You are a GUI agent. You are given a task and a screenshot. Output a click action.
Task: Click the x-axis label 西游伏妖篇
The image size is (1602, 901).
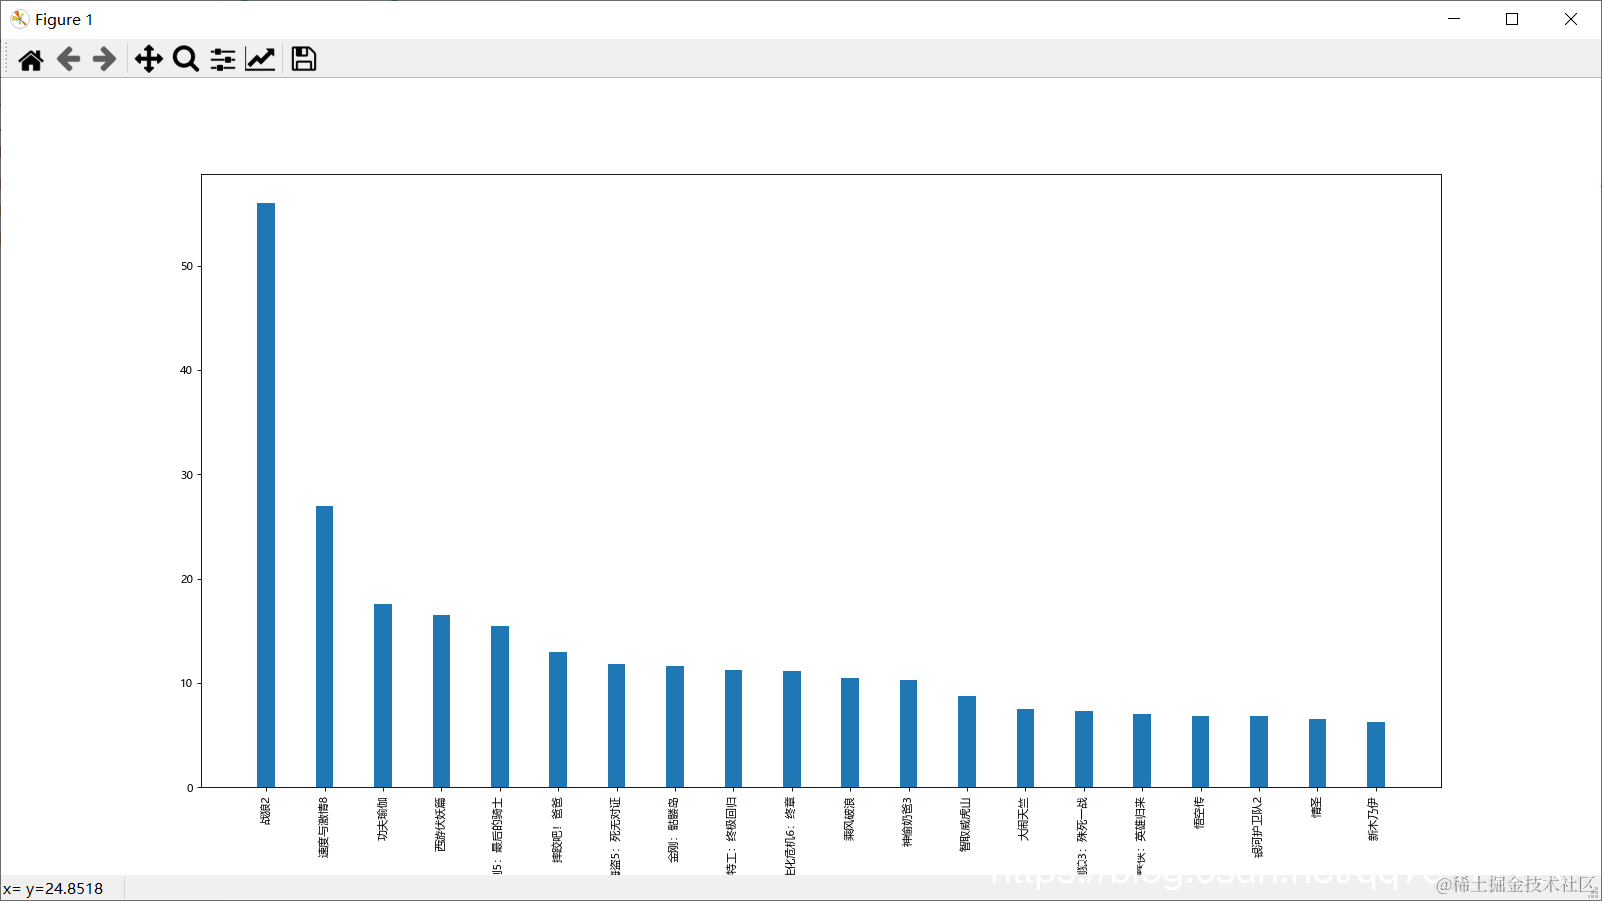pos(441,824)
